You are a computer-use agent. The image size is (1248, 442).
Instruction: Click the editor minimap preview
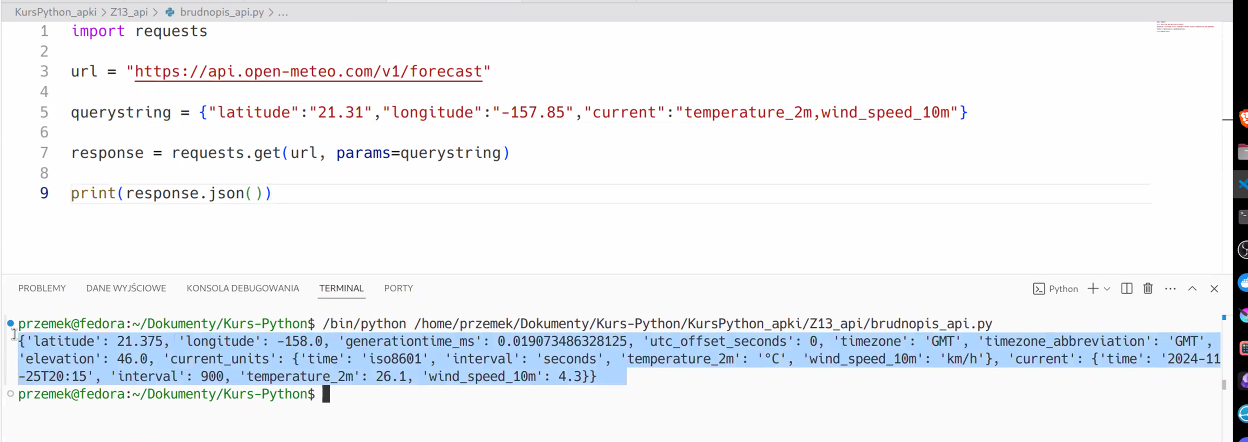click(1187, 27)
